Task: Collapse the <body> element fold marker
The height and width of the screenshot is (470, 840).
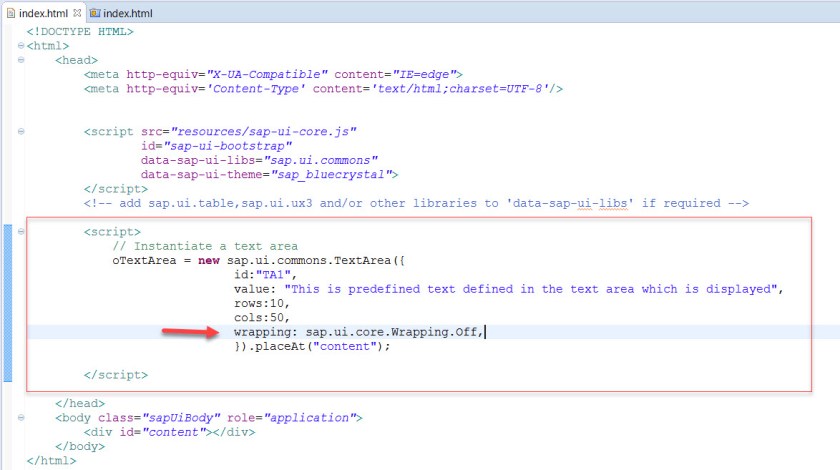Action: click(21, 417)
